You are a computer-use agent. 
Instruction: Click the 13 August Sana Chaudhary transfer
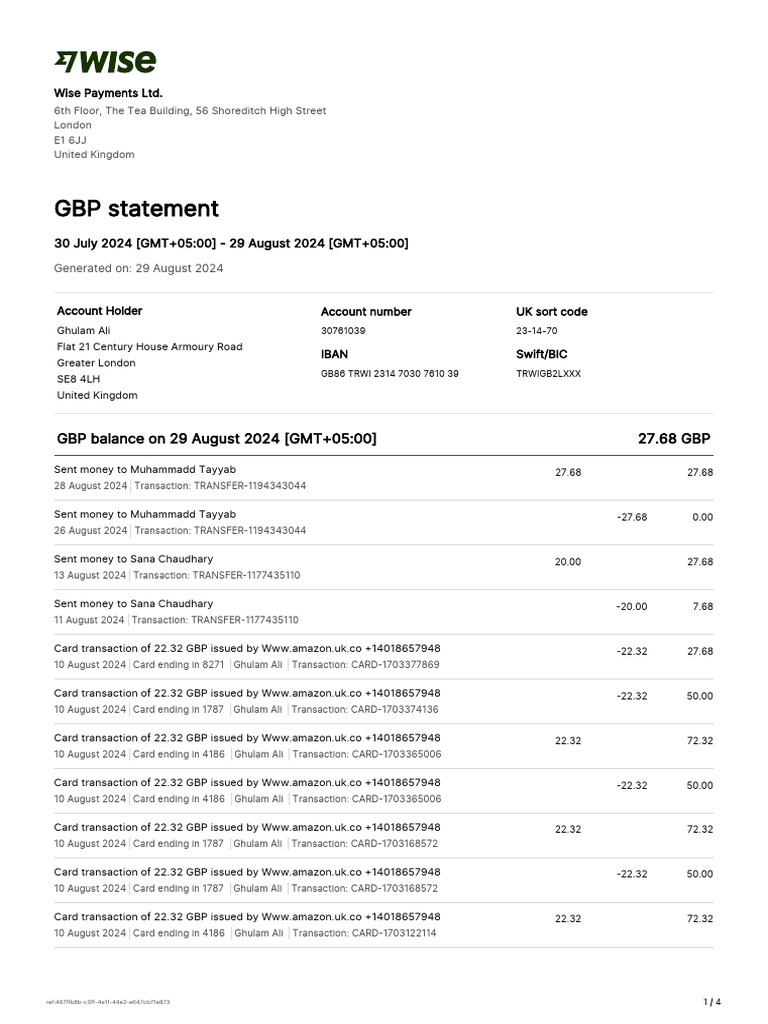coord(133,560)
